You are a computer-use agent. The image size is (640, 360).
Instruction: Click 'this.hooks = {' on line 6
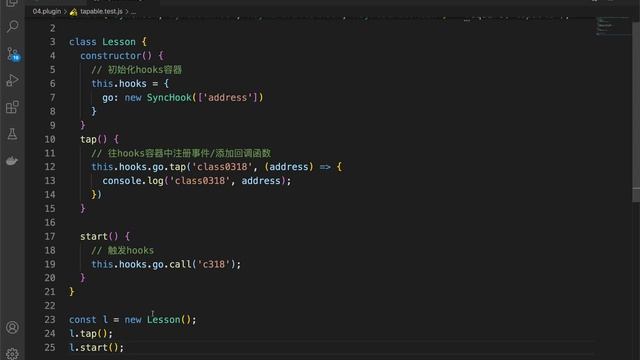click(130, 84)
